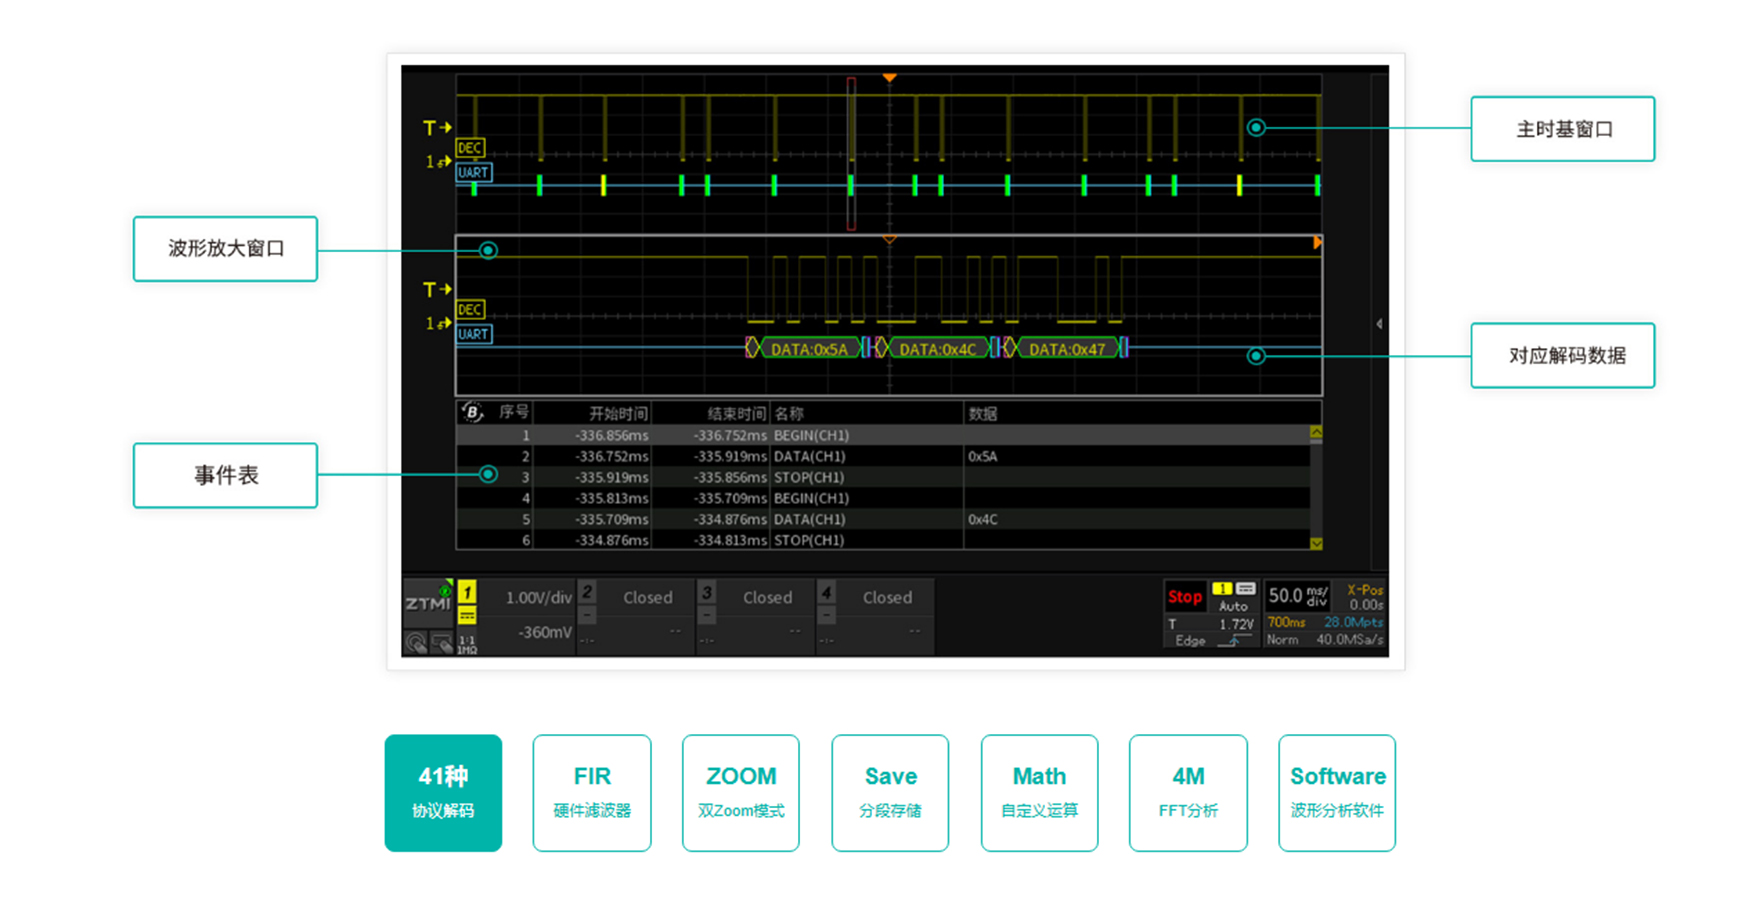Image resolution: width=1760 pixels, height=900 pixels.
Task: Click the DEC label in zoom window
Action: pos(470,310)
